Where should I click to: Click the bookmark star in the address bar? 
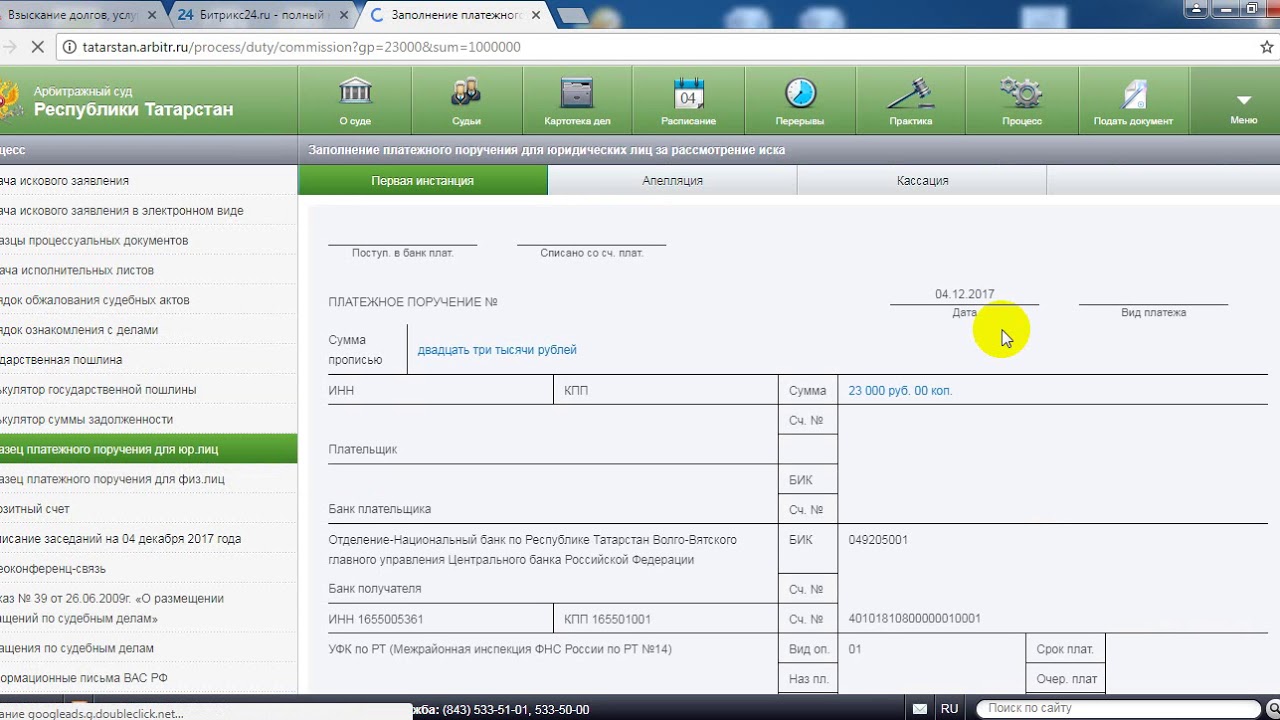coord(1266,47)
